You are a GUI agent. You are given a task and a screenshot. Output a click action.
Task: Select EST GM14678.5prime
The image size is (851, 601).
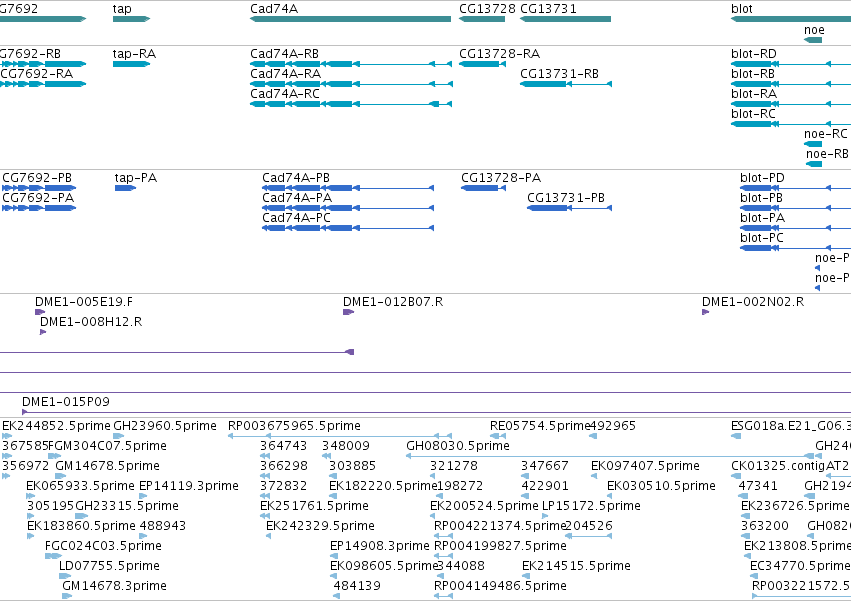tap(107, 466)
